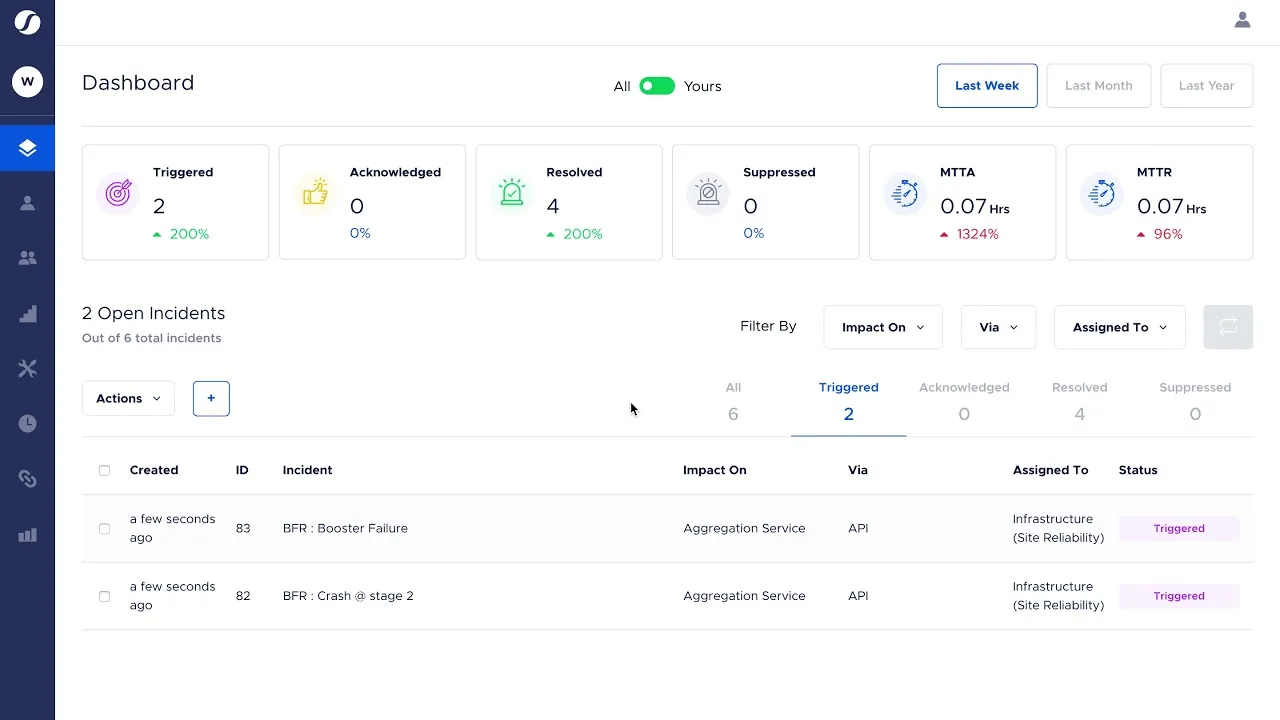Image resolution: width=1280 pixels, height=720 pixels.
Task: Switch to the Resolved incidents tab
Action: pyautogui.click(x=1079, y=401)
